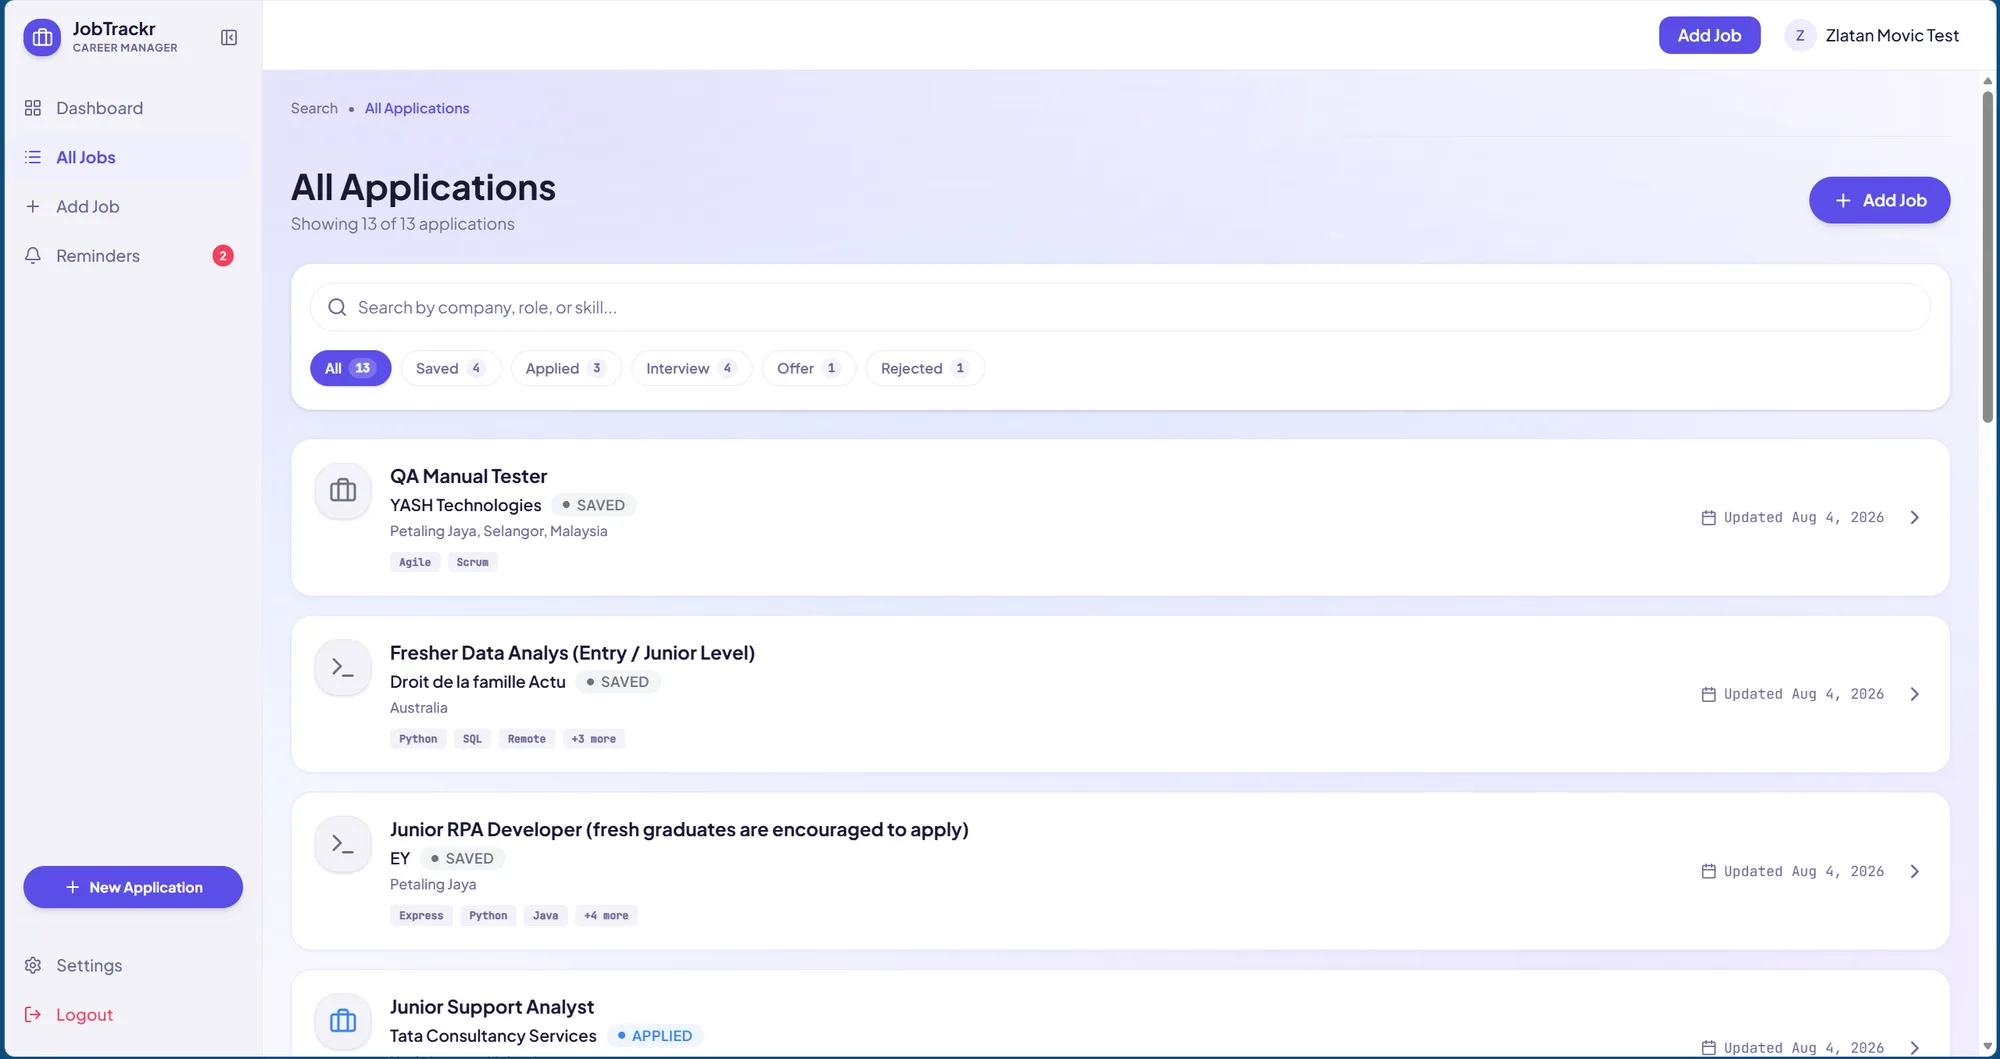Collapse the sidebar panel
The width and height of the screenshot is (2000, 1059).
(229, 37)
